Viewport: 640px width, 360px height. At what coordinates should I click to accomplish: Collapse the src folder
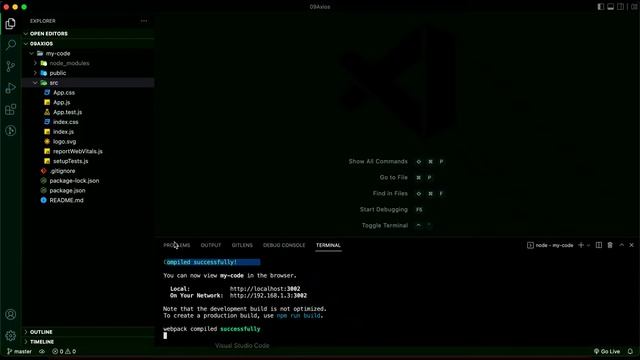(88, 83)
